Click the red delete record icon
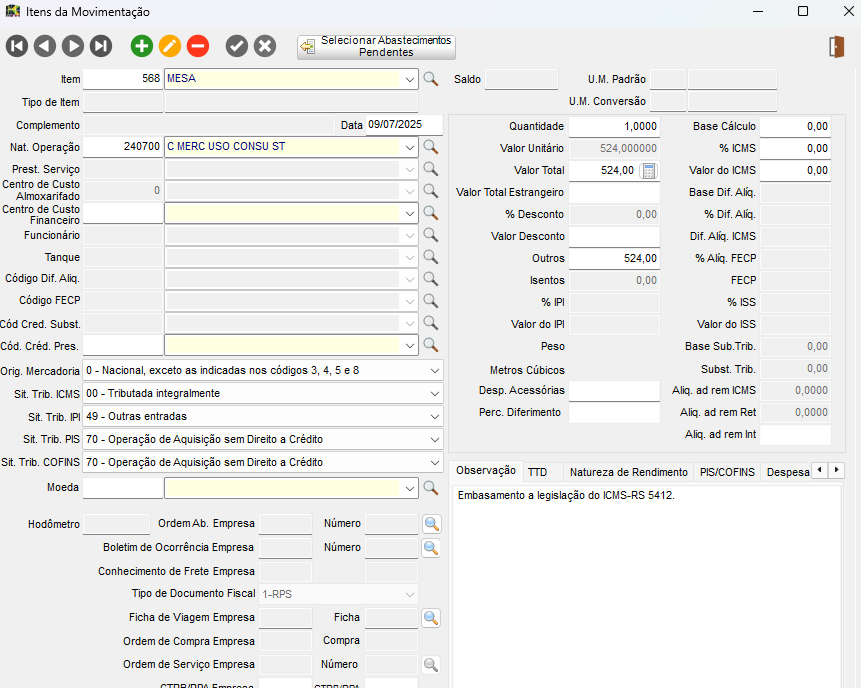Image resolution: width=861 pixels, height=689 pixels. (198, 45)
